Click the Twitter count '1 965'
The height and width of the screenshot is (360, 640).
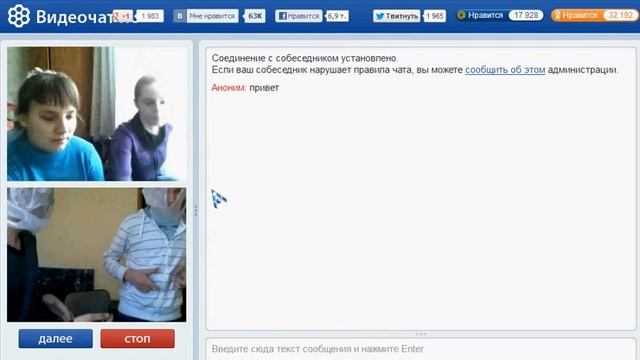(435, 16)
